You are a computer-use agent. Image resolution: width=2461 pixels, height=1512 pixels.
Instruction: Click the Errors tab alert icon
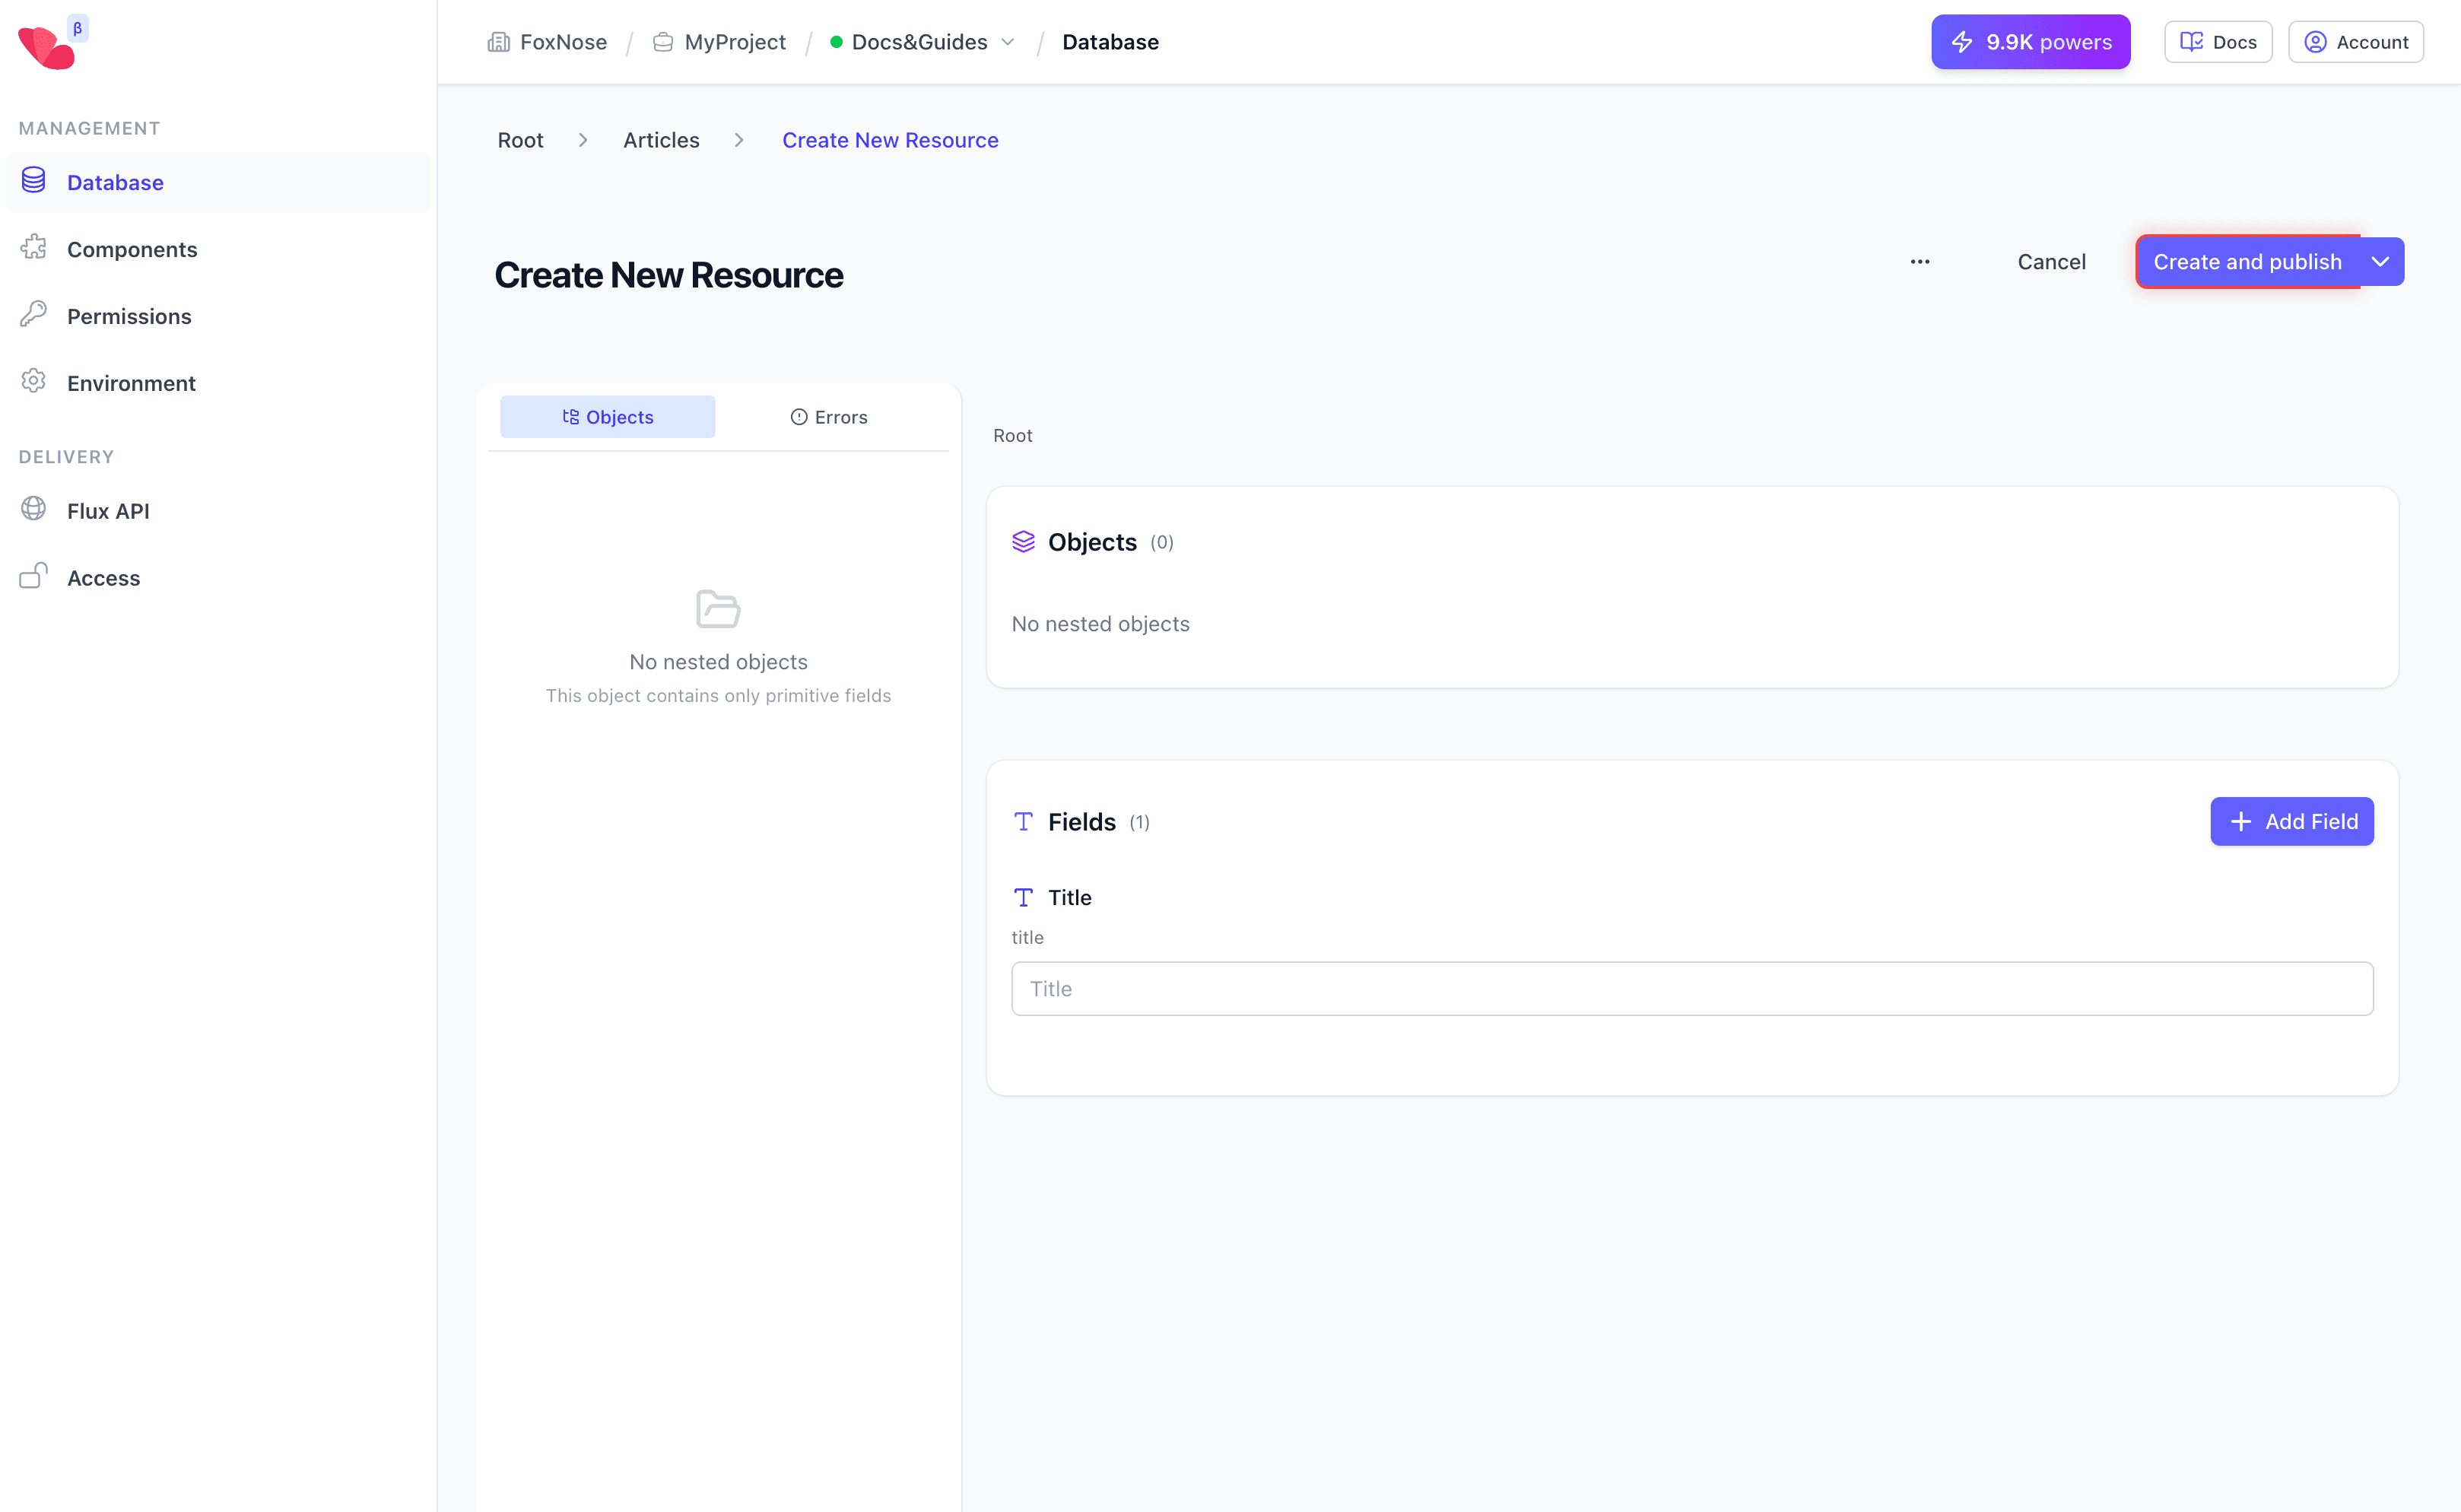point(799,417)
